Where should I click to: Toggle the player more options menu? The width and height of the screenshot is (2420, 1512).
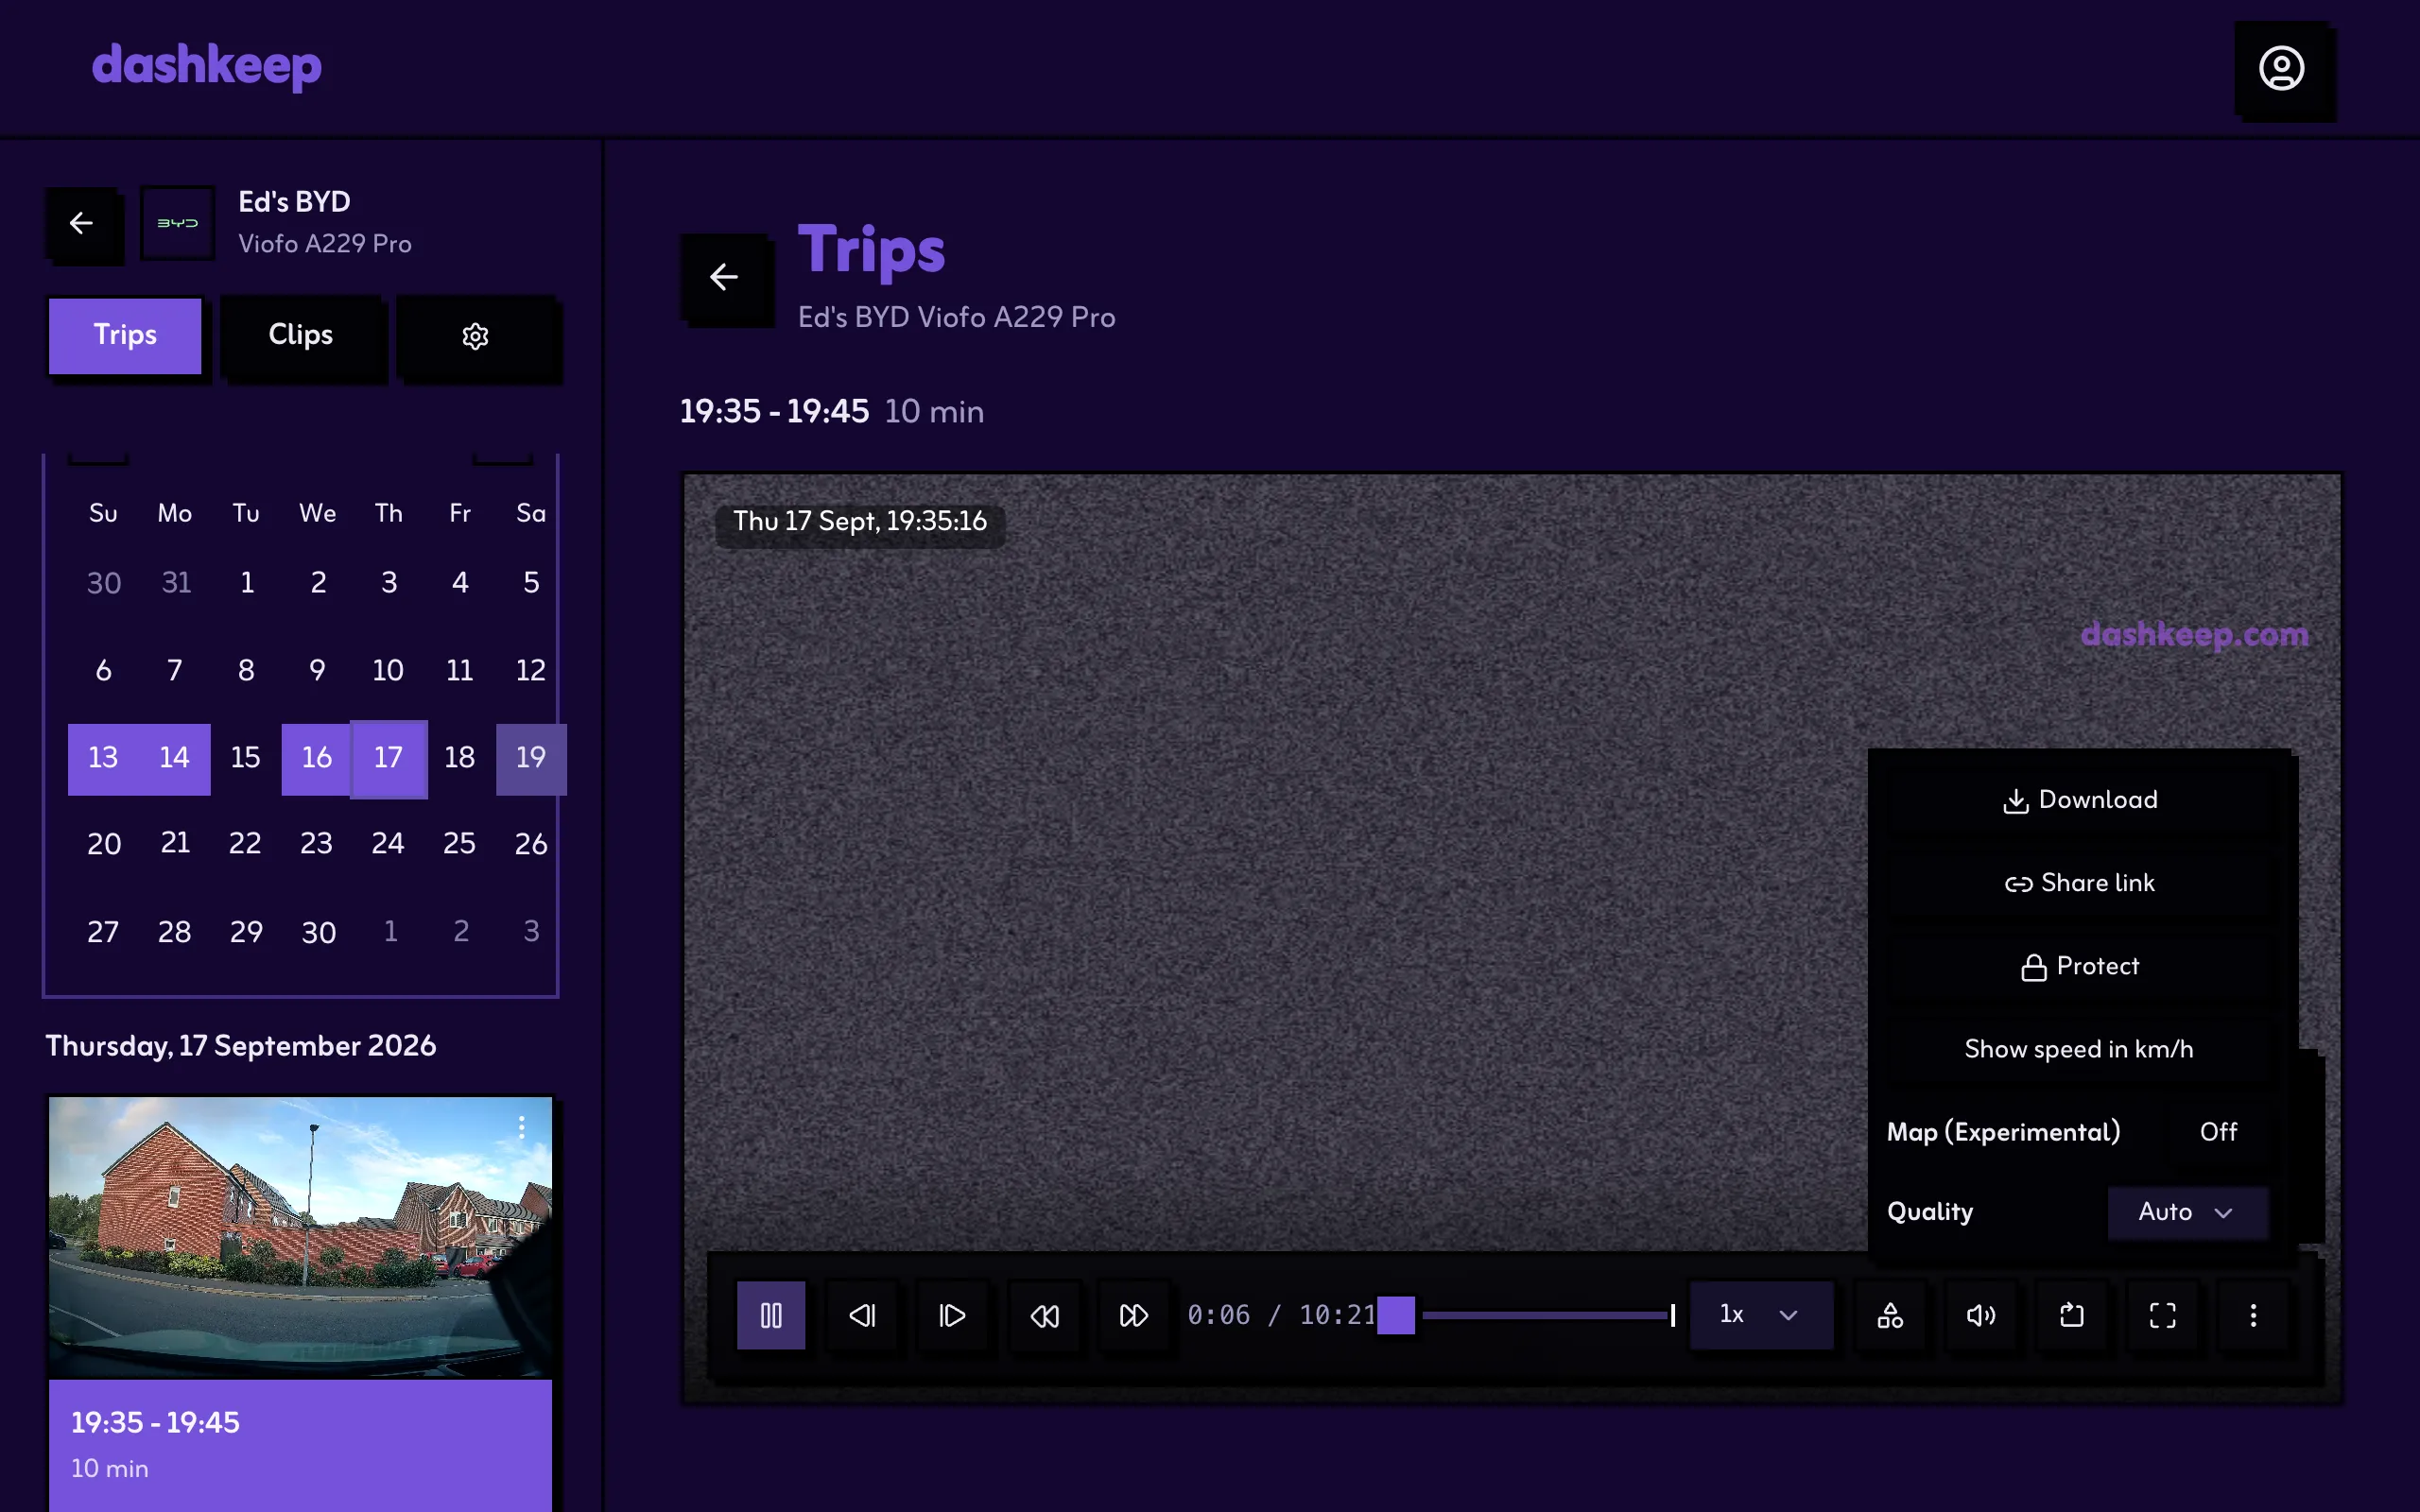(2253, 1315)
